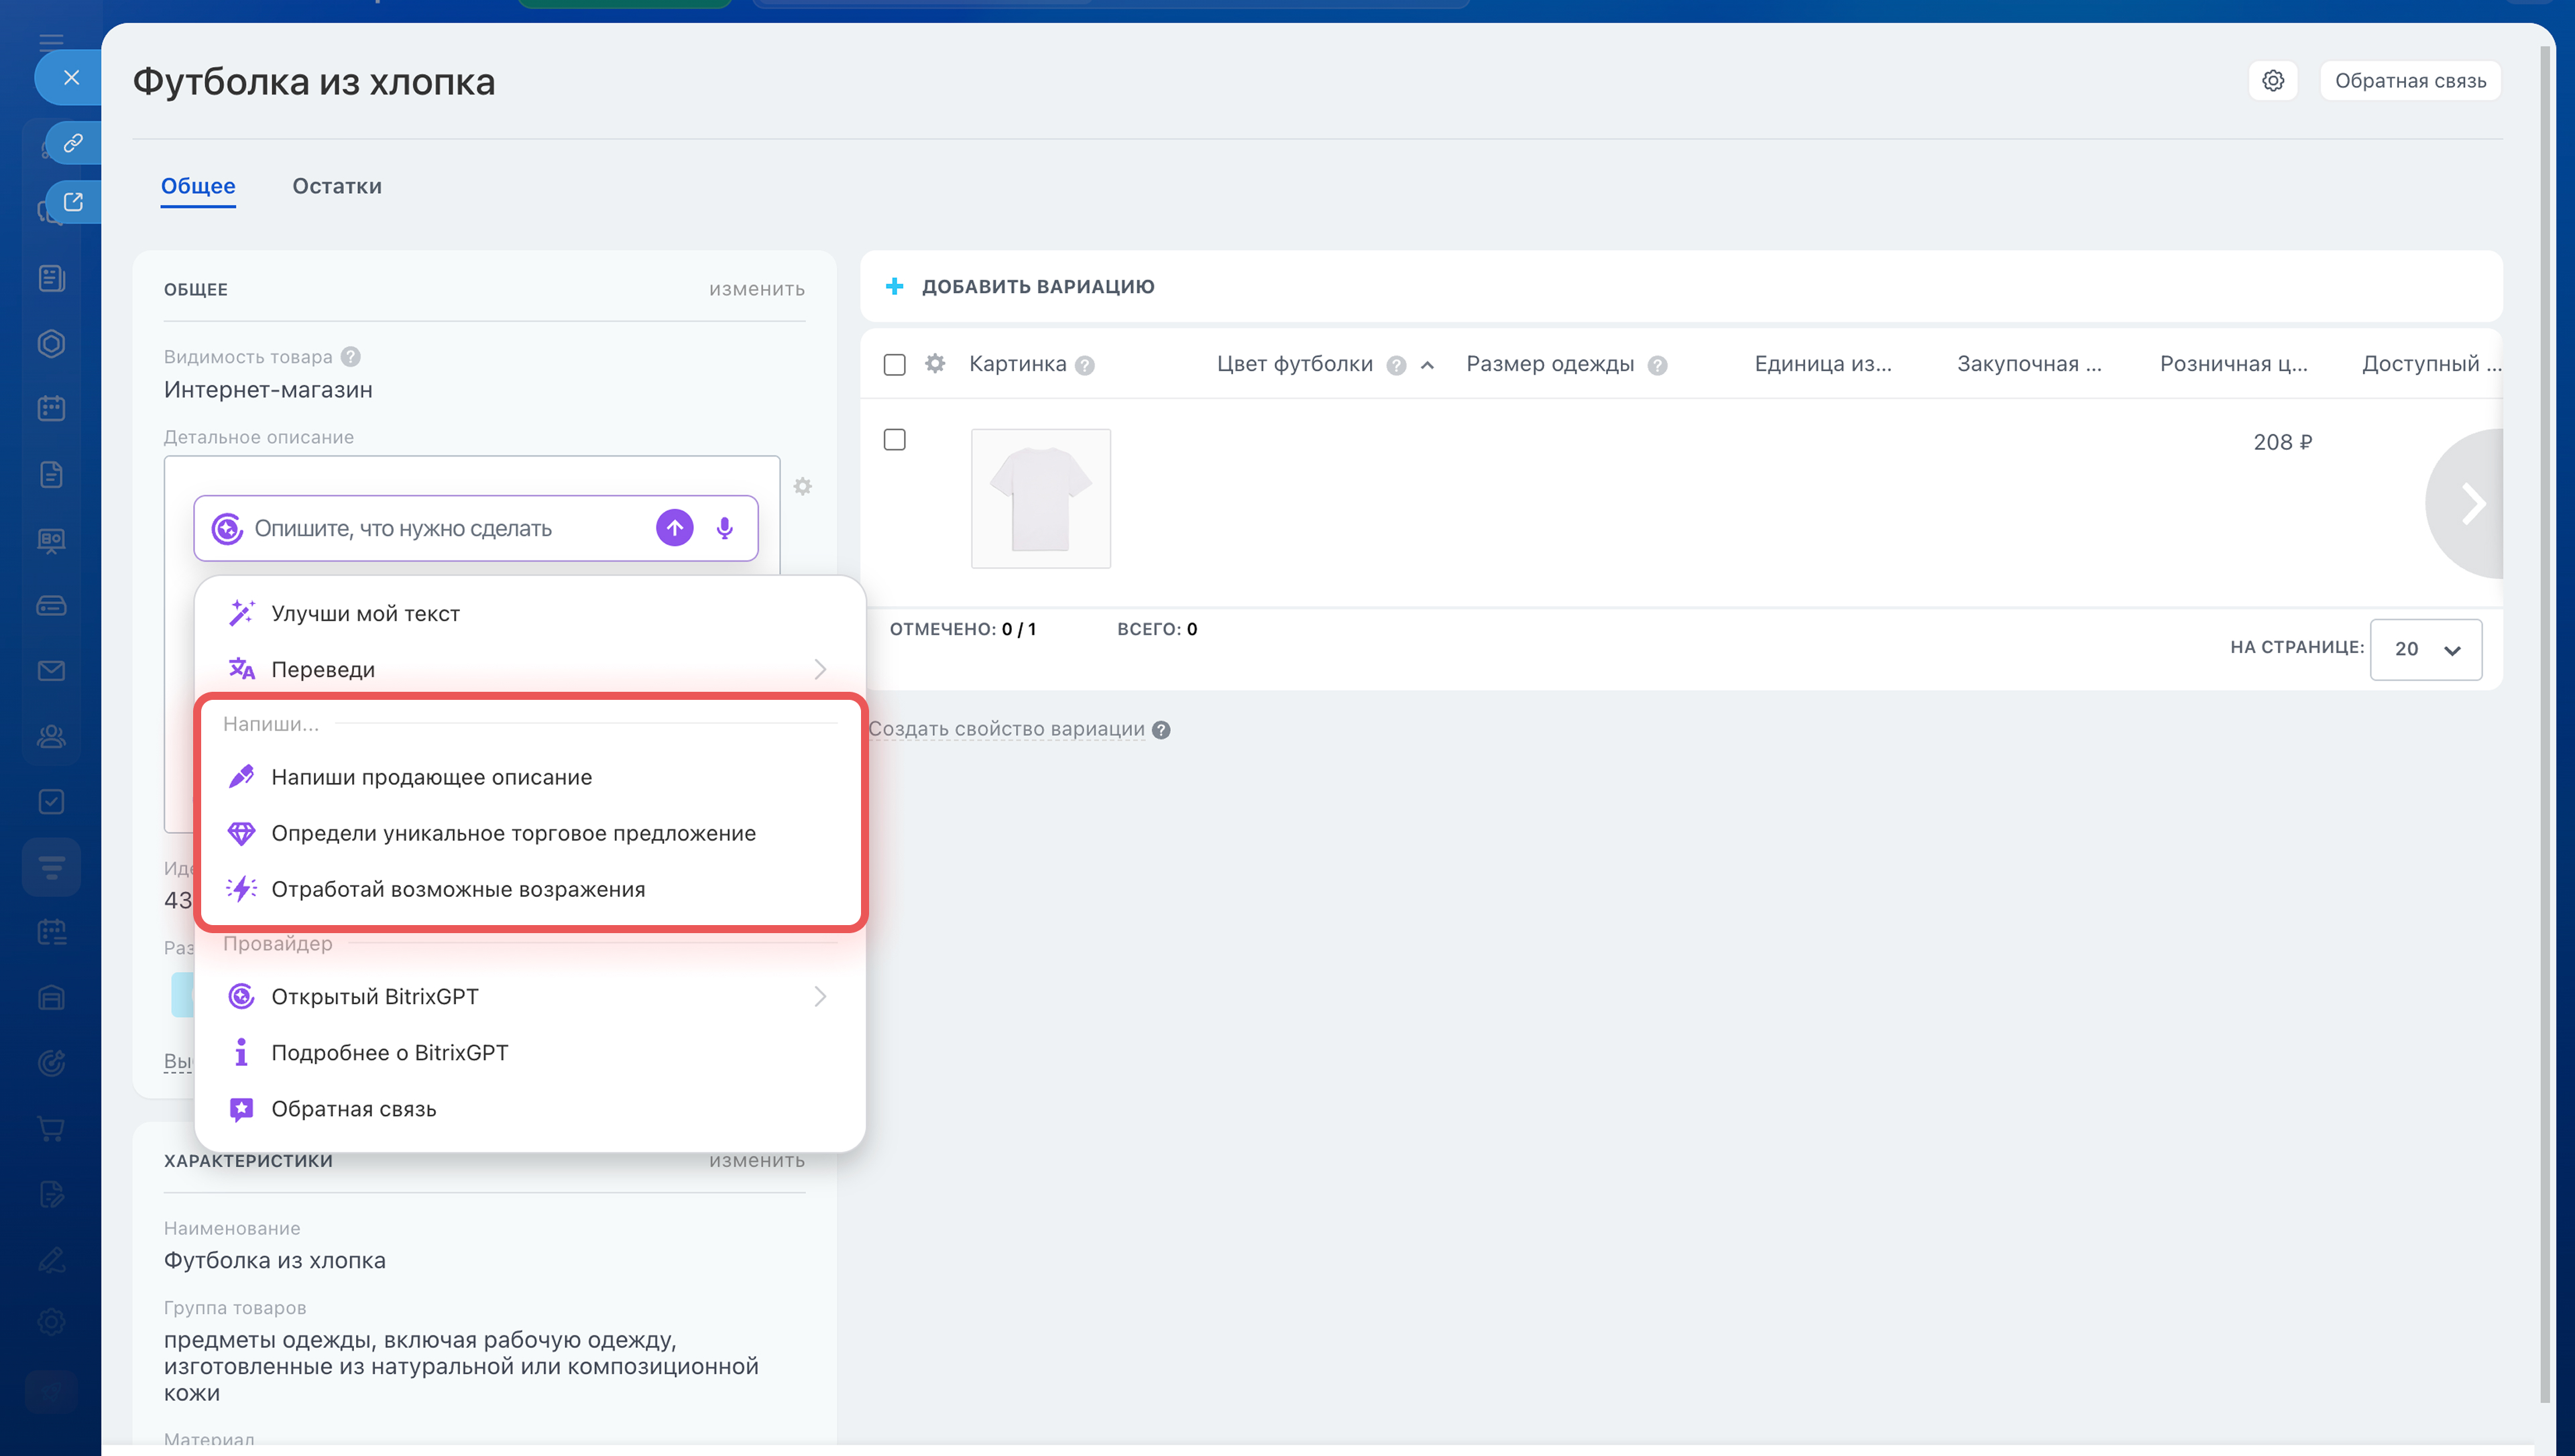Click the purple send arrow button
The image size is (2575, 1456).
click(675, 528)
